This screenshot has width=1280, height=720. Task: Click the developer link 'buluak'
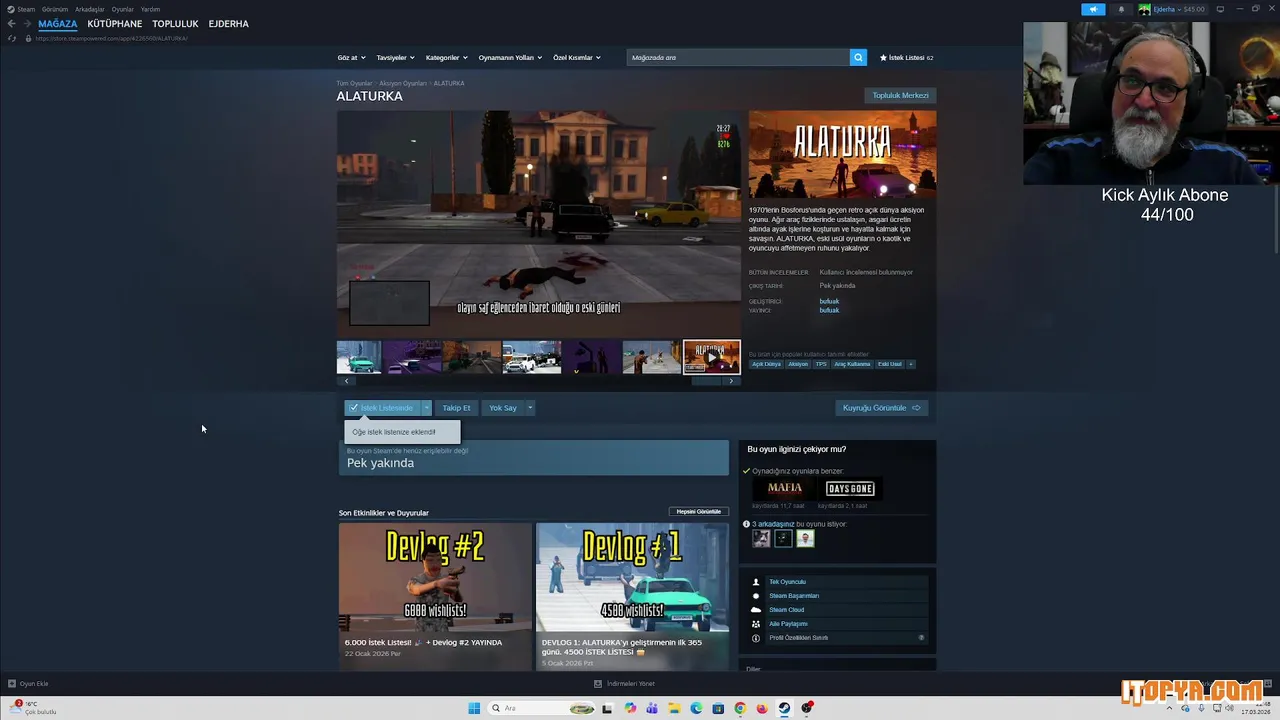(x=829, y=301)
